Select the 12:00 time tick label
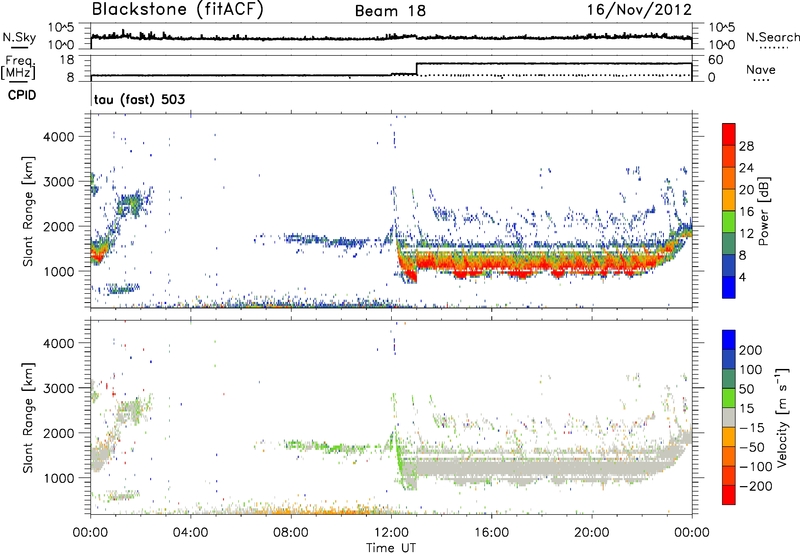This screenshot has width=800, height=554. (x=391, y=533)
